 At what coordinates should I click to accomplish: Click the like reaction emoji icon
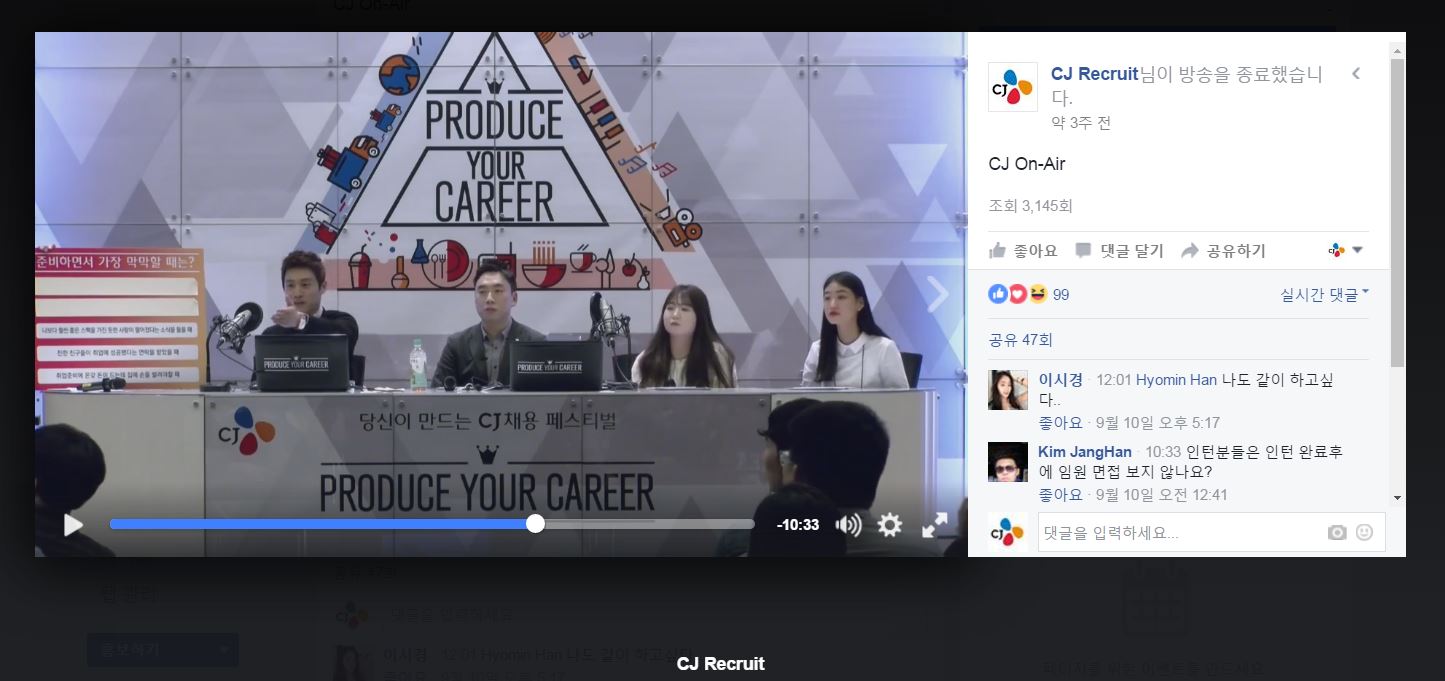click(998, 294)
